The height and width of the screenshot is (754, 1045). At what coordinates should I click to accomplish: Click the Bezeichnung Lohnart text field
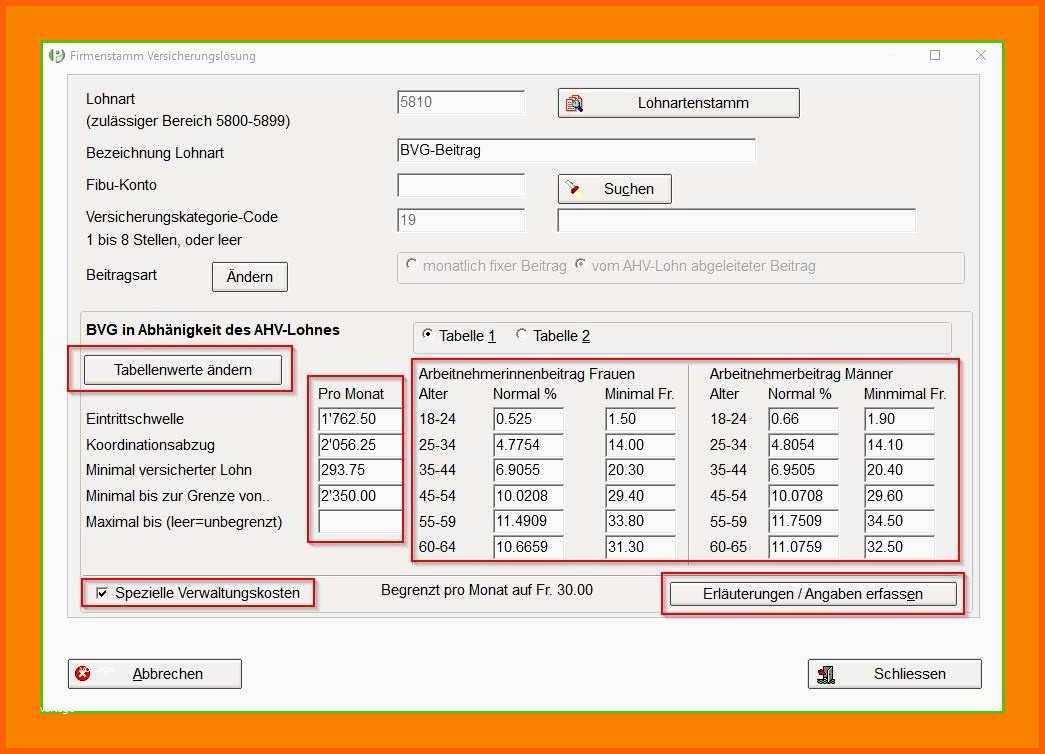click(x=575, y=151)
